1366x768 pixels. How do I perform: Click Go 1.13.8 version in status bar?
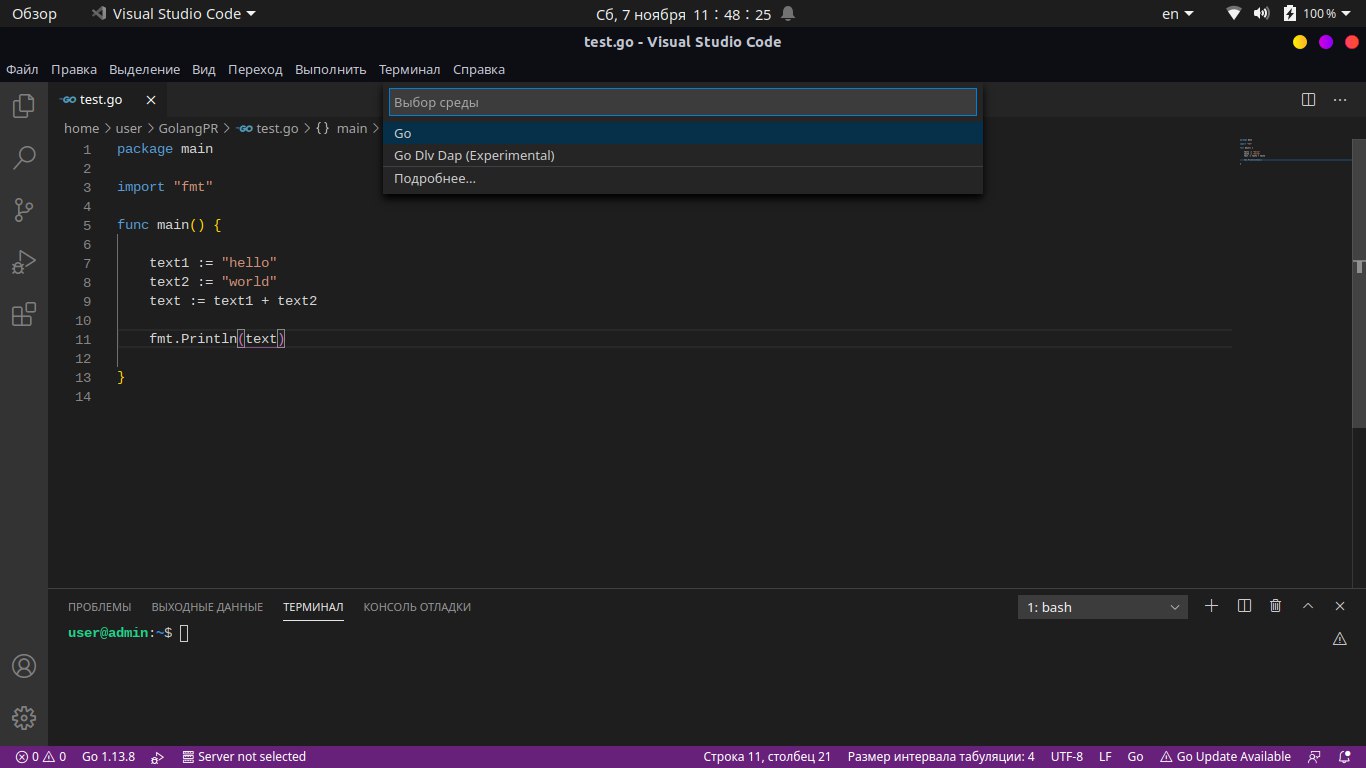click(108, 757)
